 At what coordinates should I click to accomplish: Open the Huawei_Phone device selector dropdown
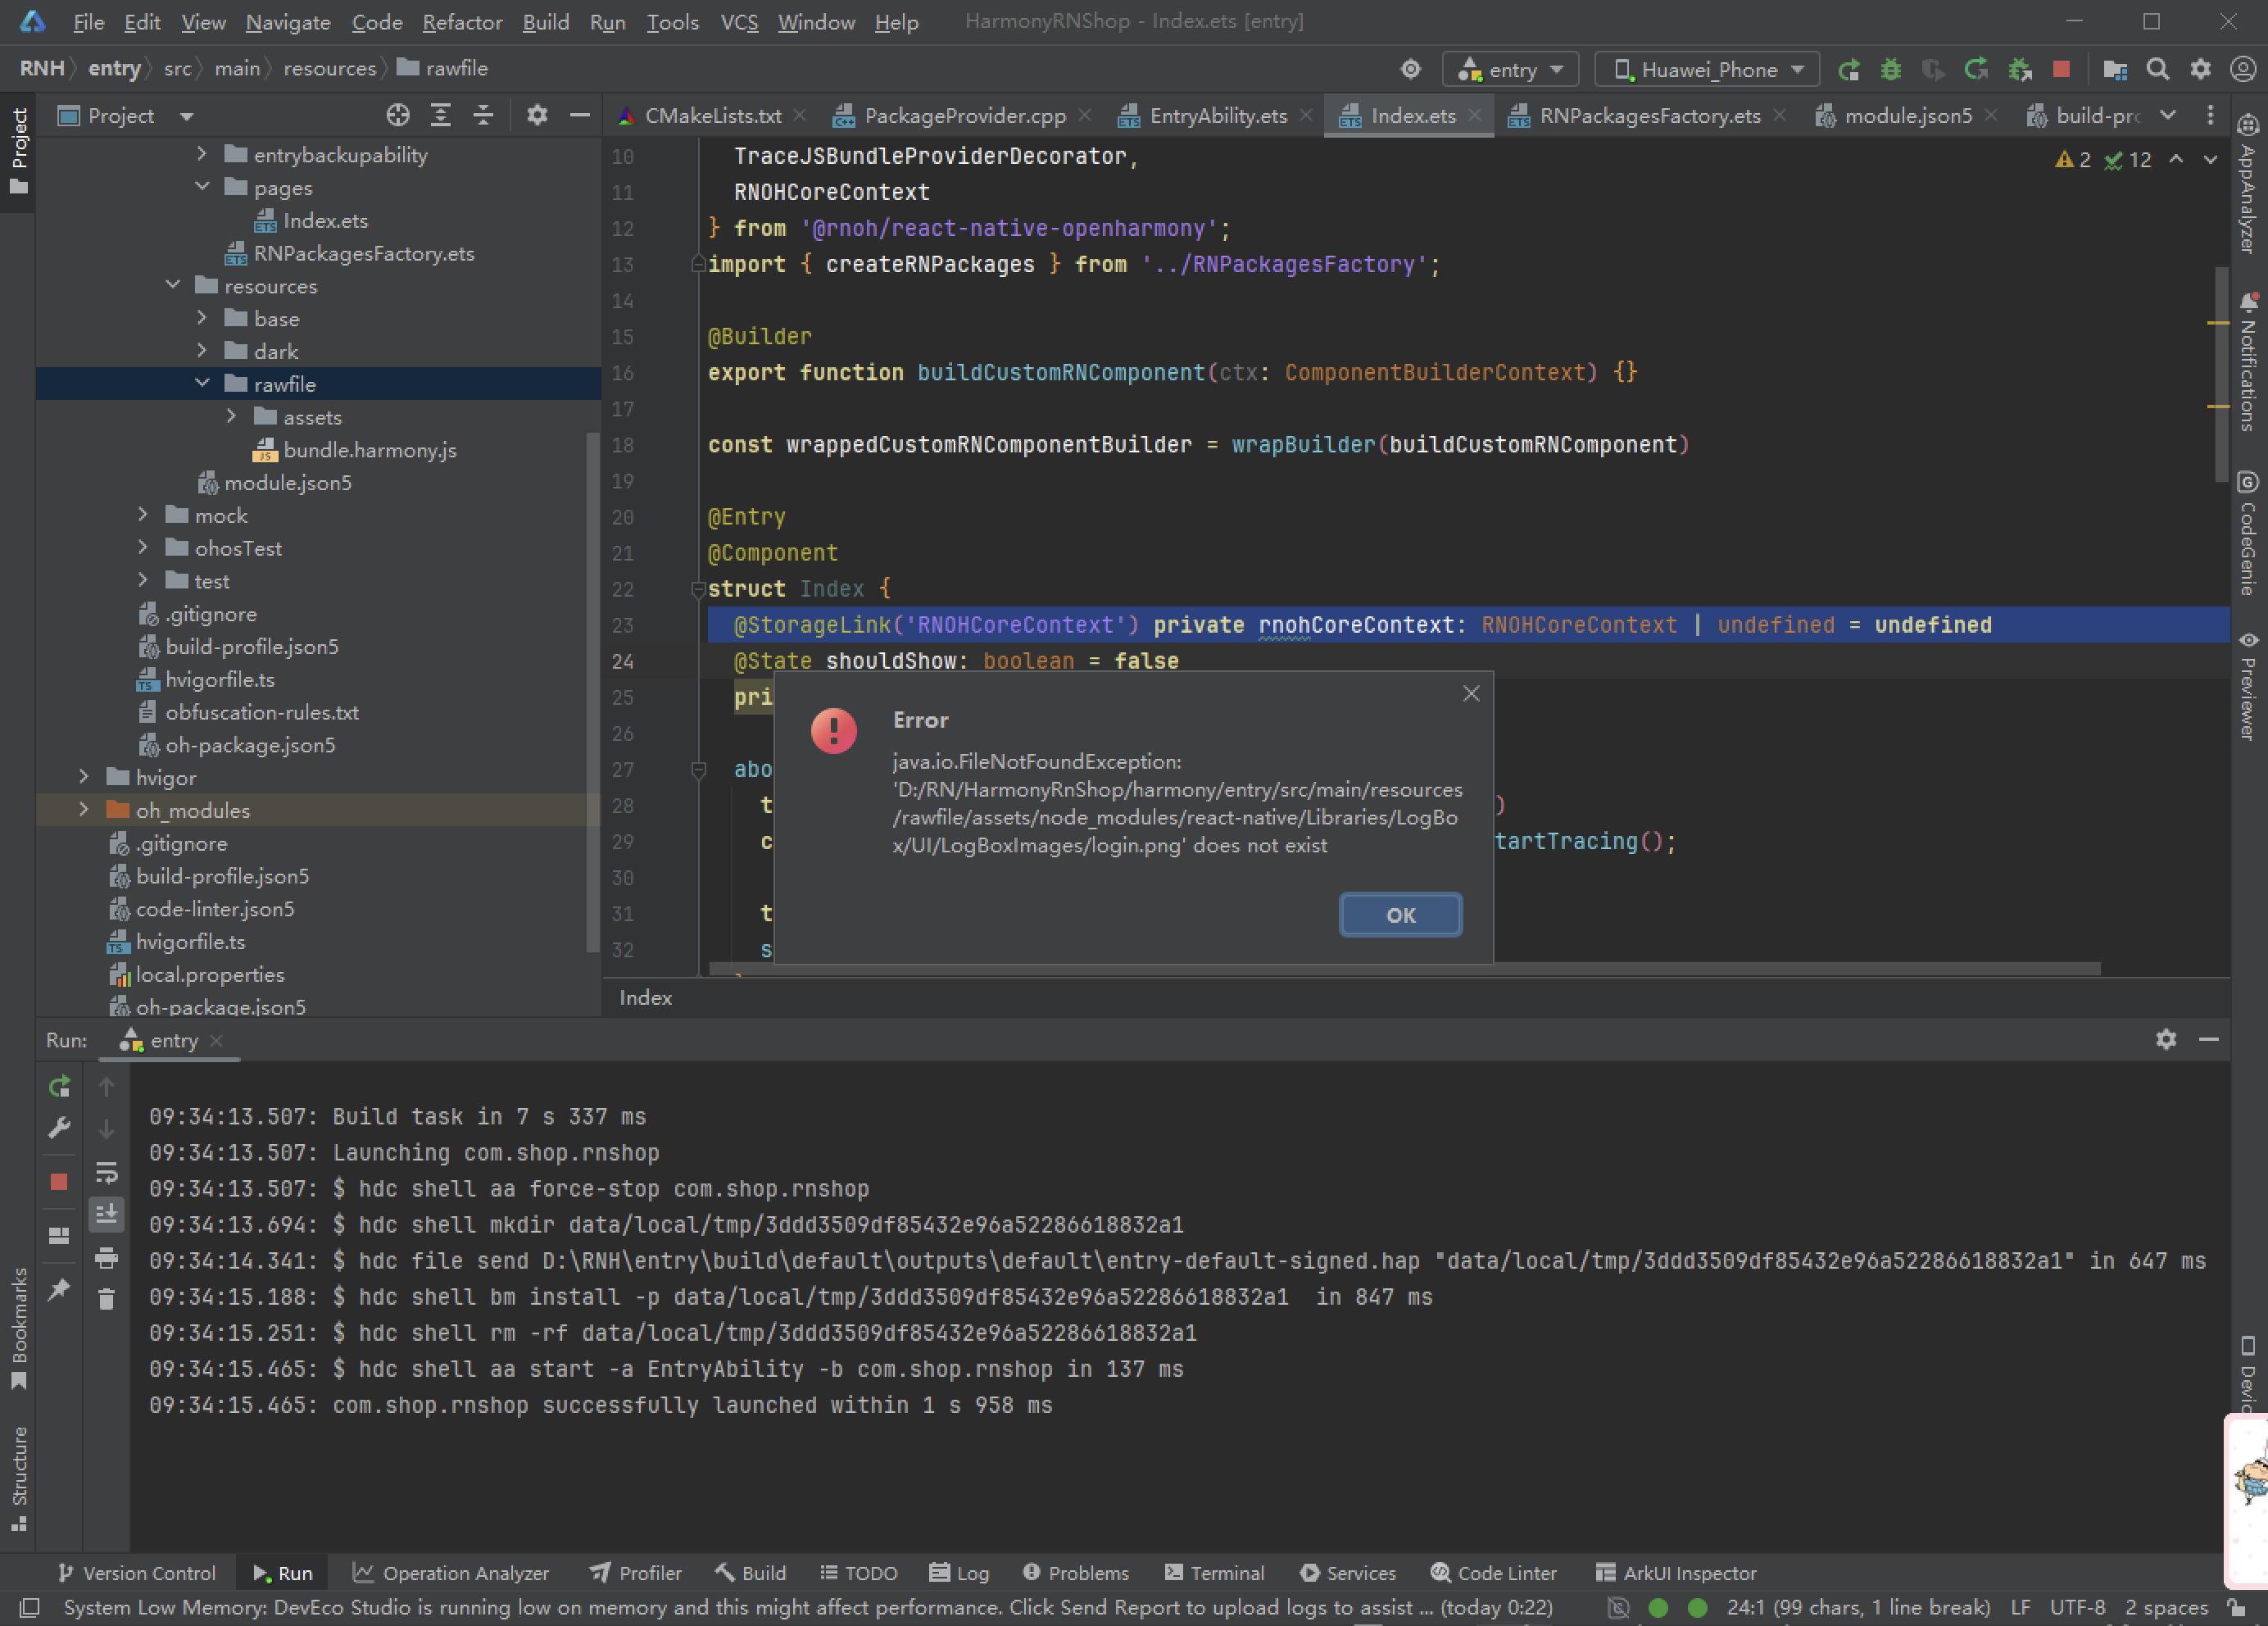tap(1706, 68)
